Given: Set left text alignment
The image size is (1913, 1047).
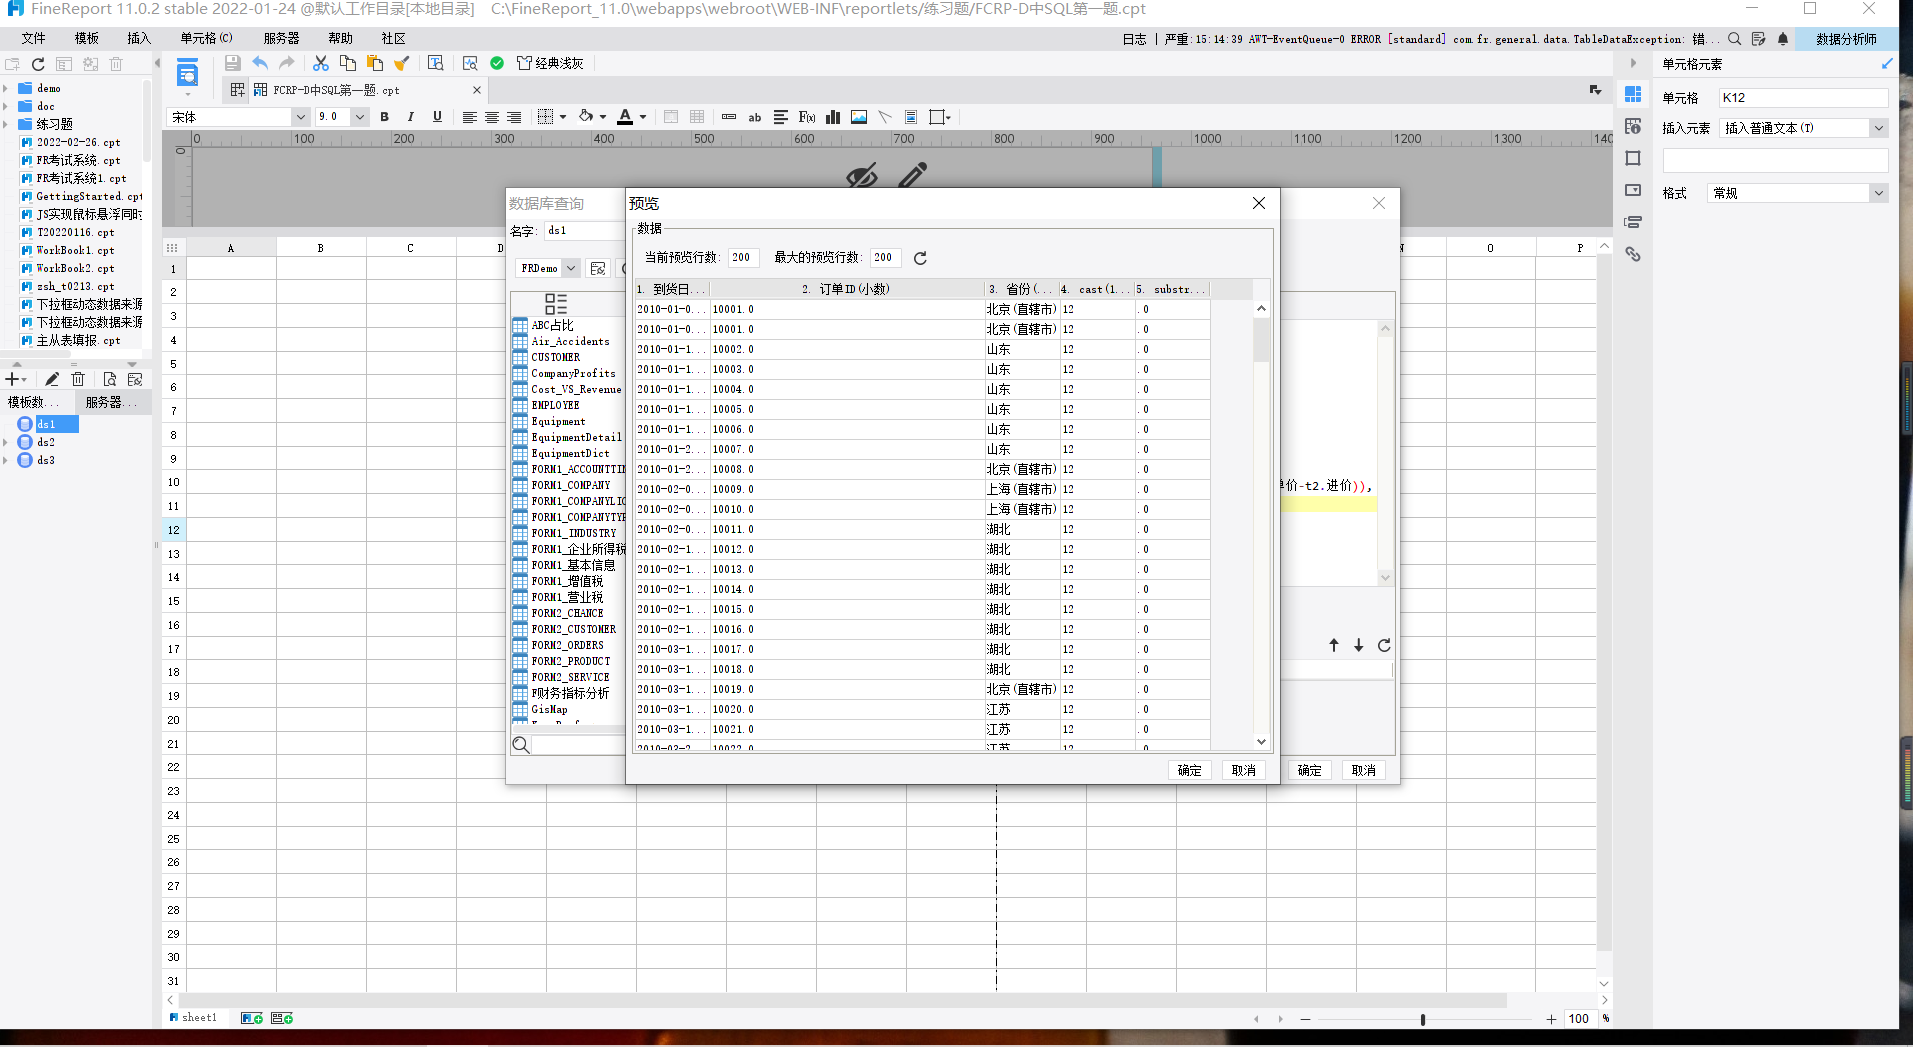Looking at the screenshot, I should 469,117.
